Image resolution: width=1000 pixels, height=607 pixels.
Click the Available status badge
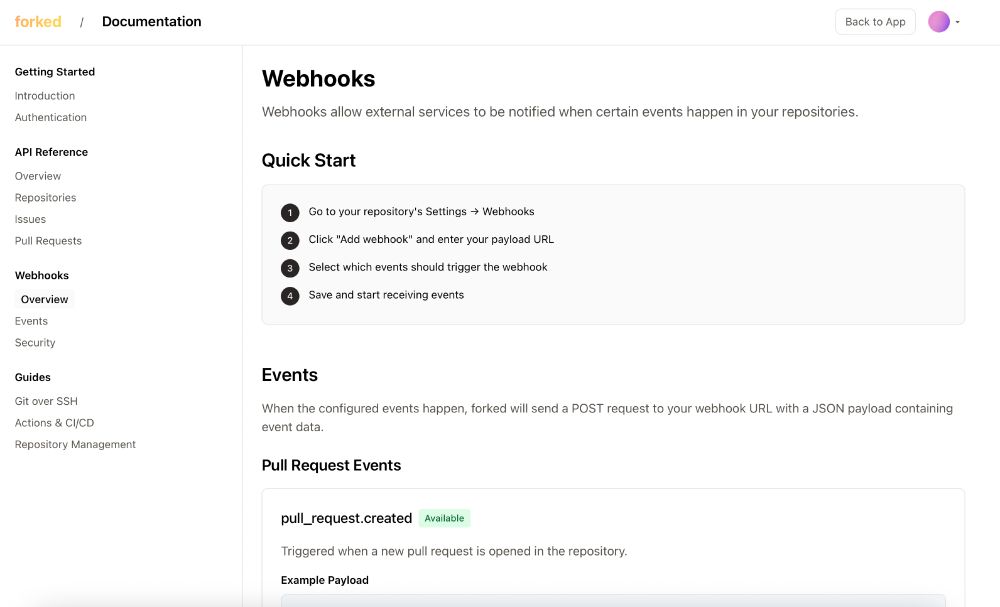[445, 518]
